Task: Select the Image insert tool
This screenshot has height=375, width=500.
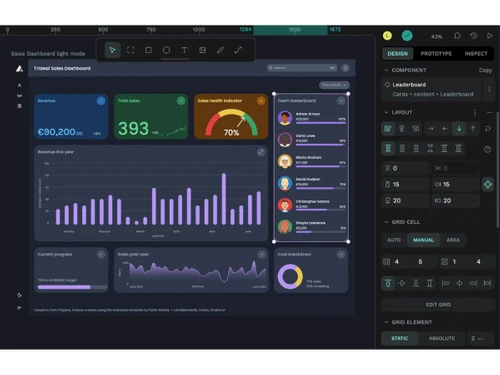Action: point(202,50)
